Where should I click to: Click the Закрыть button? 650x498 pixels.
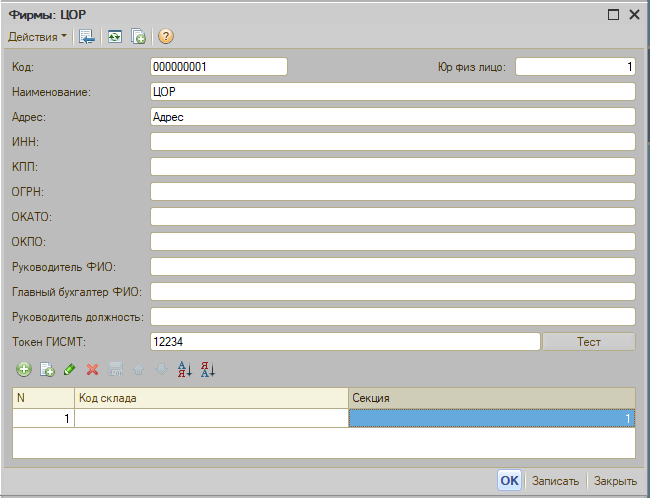point(615,481)
